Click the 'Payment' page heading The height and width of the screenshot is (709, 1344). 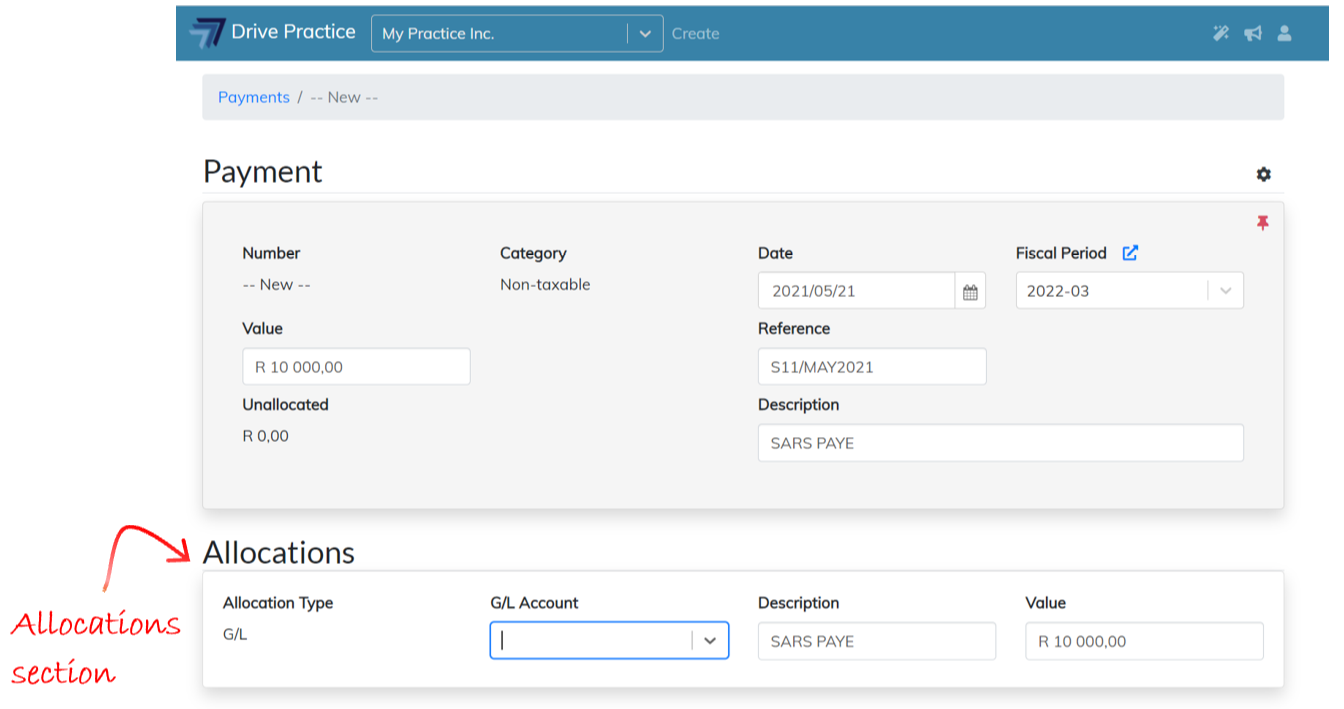263,171
